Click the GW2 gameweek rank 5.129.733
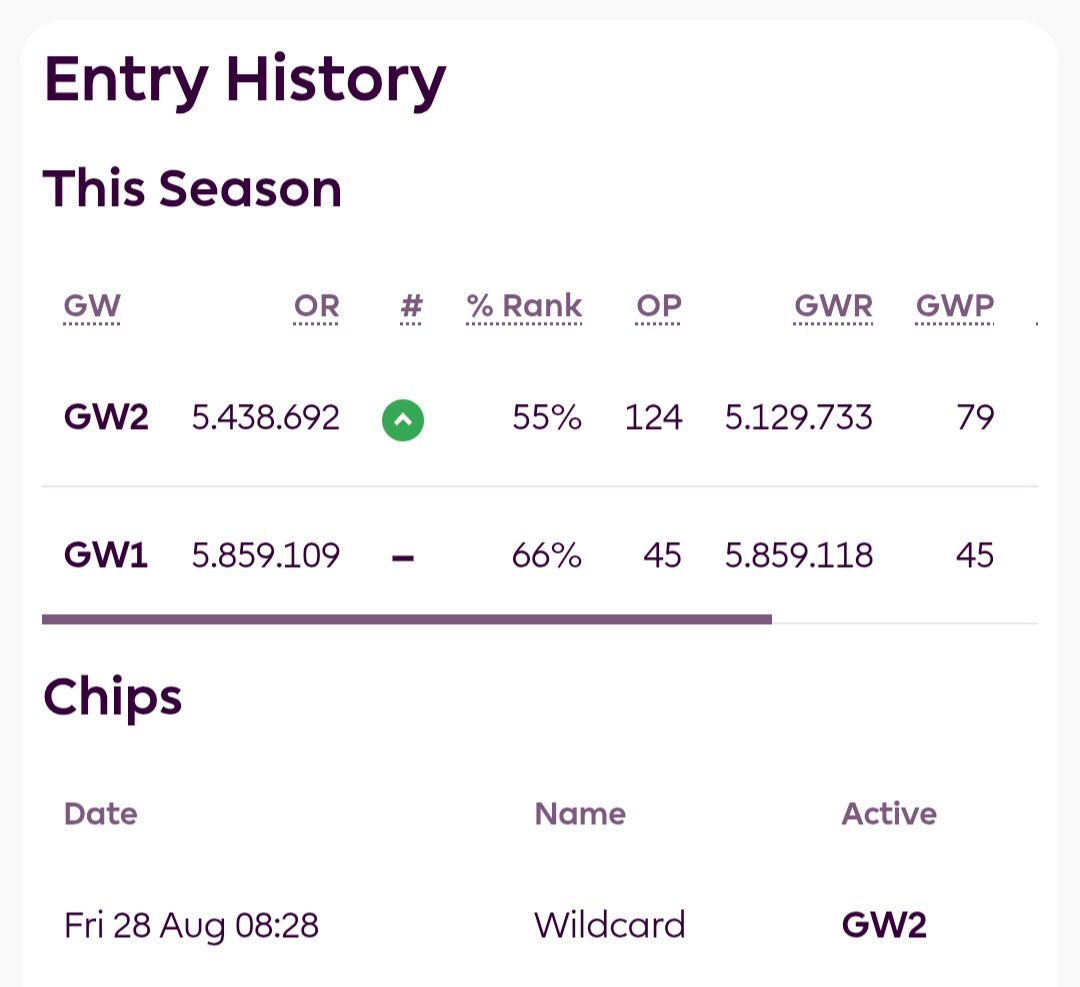This screenshot has height=987, width=1080. [799, 417]
